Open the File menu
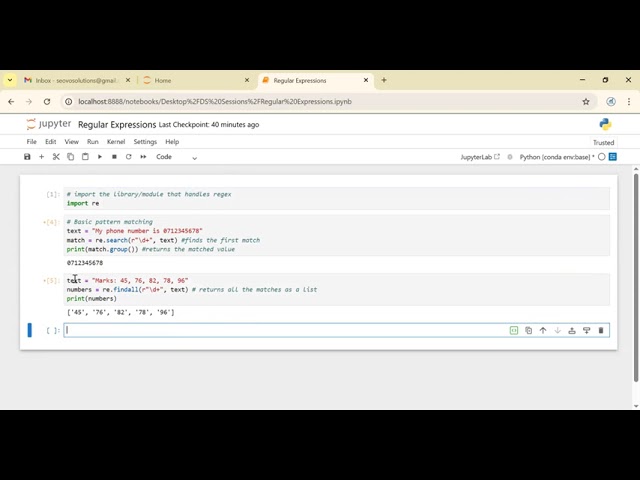 click(x=31, y=142)
